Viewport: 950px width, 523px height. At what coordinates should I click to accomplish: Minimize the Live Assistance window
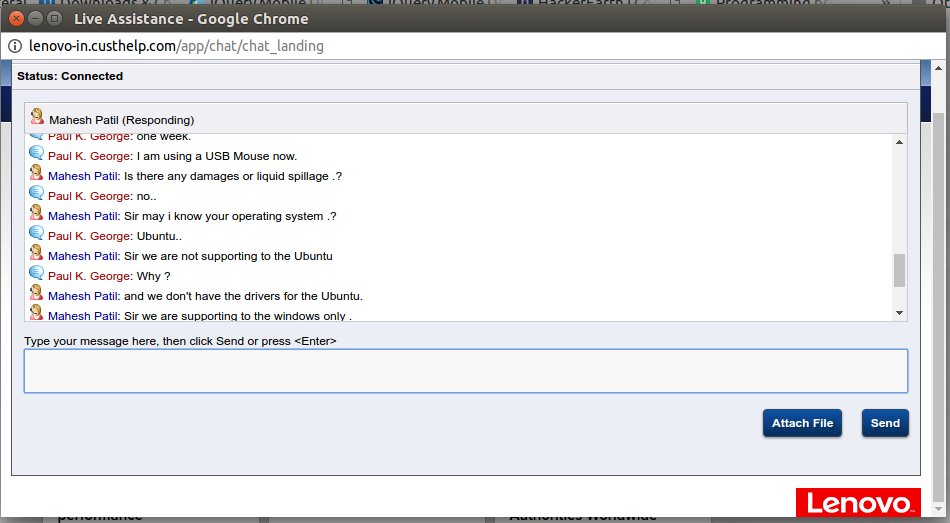35,19
